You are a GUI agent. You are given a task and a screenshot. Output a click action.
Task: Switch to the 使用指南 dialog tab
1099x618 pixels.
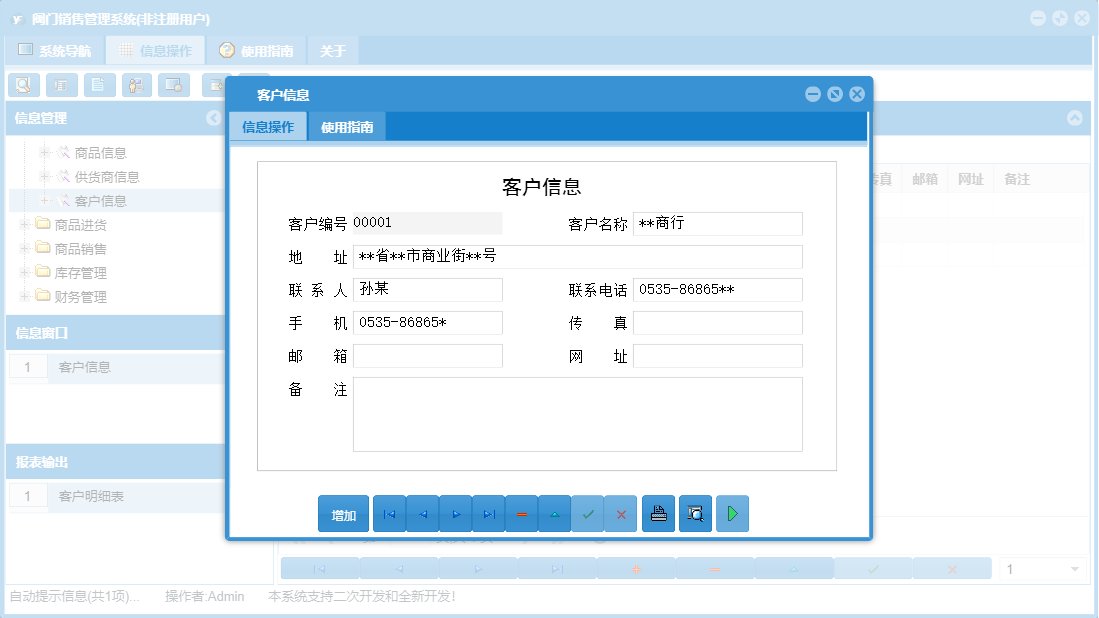click(347, 126)
